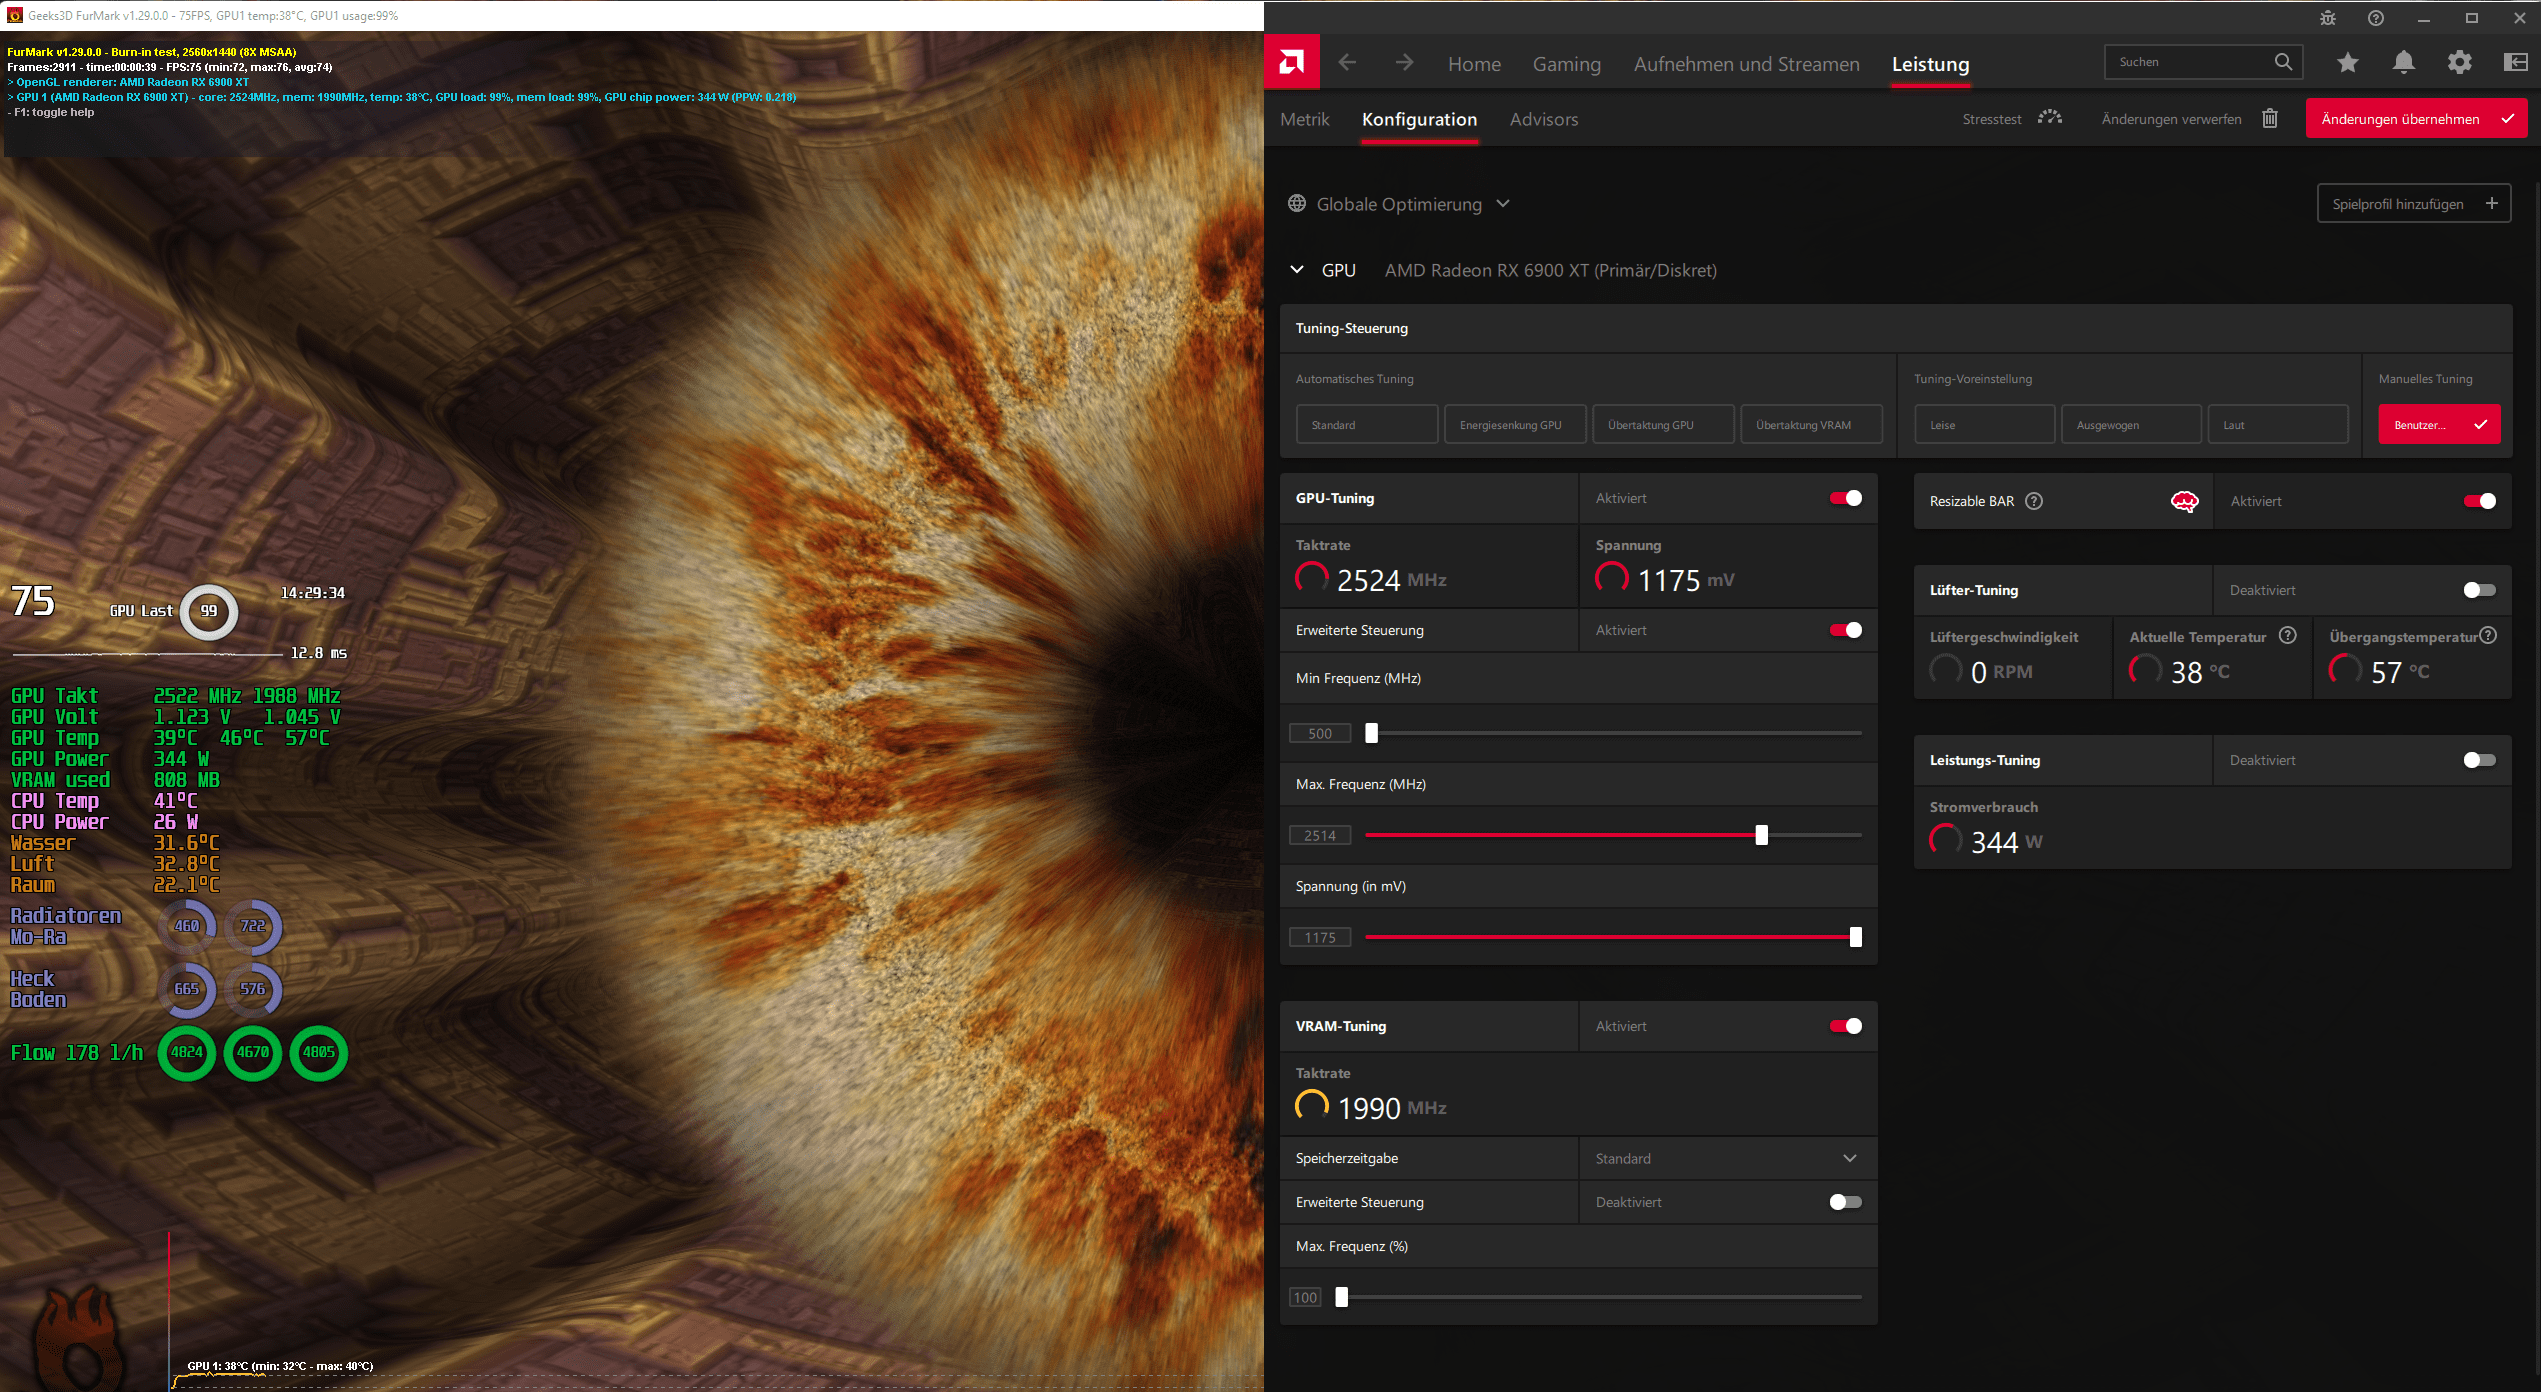Enable Lüfter-Tuning switch

click(x=2480, y=590)
